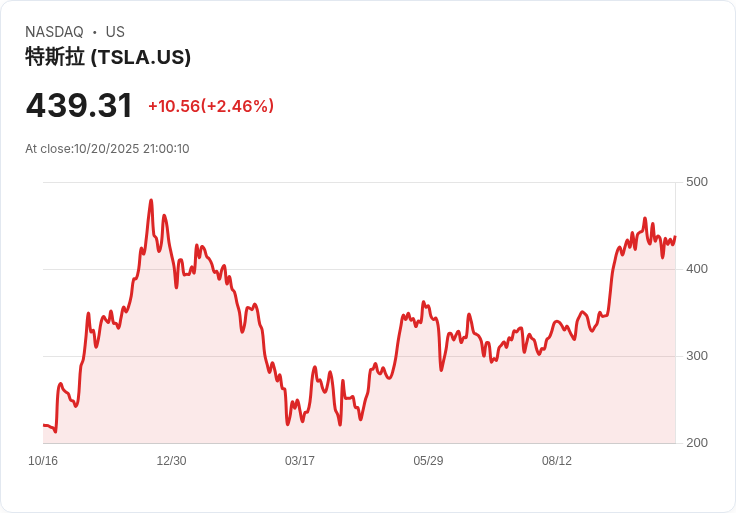Screen dimensions: 736x513
Task: Click the 10/16 date axis label
Action: click(x=43, y=461)
